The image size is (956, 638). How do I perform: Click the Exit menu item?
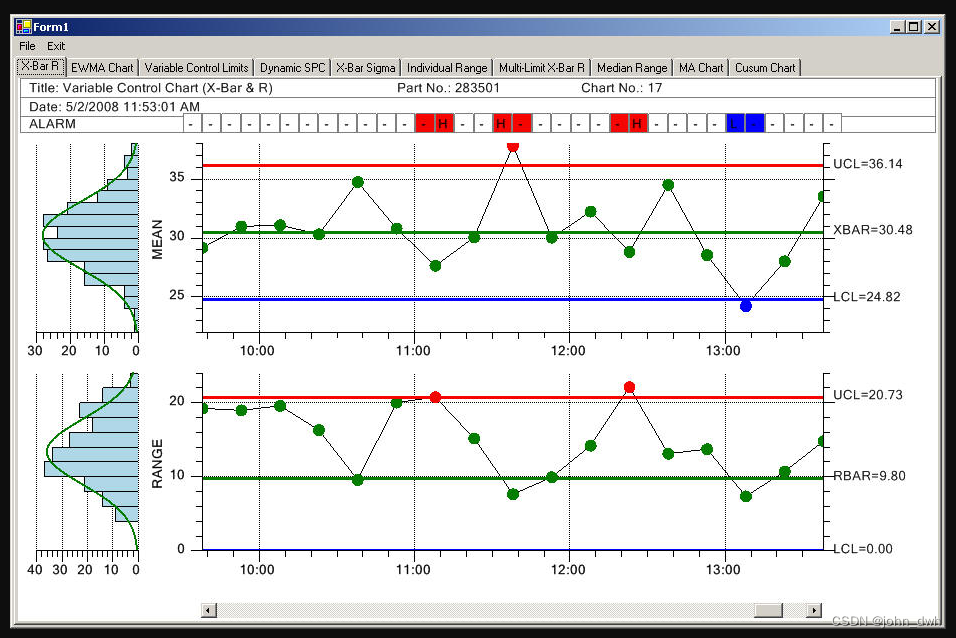pos(56,46)
